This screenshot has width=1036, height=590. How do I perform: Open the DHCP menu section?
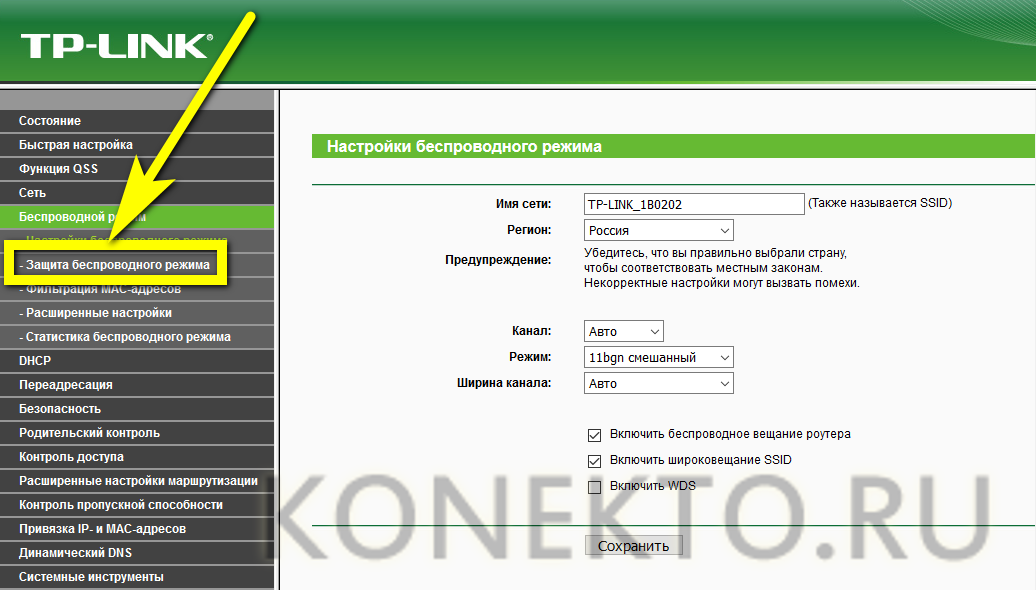coord(137,361)
